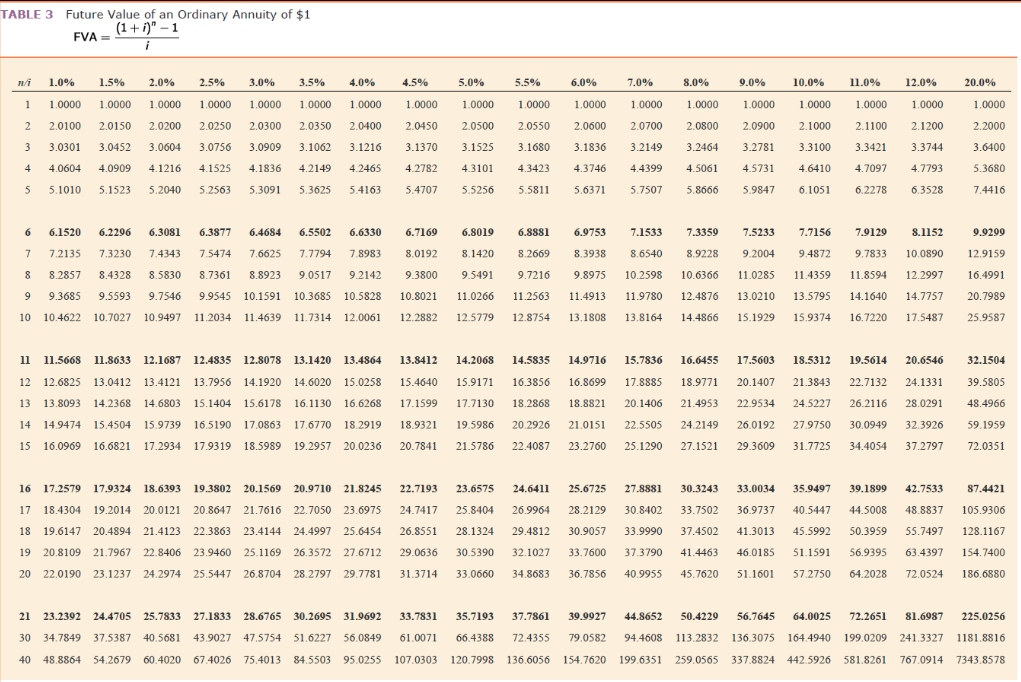Click the 'n/i' column header
This screenshot has width=1021, height=682.
[x=24, y=83]
